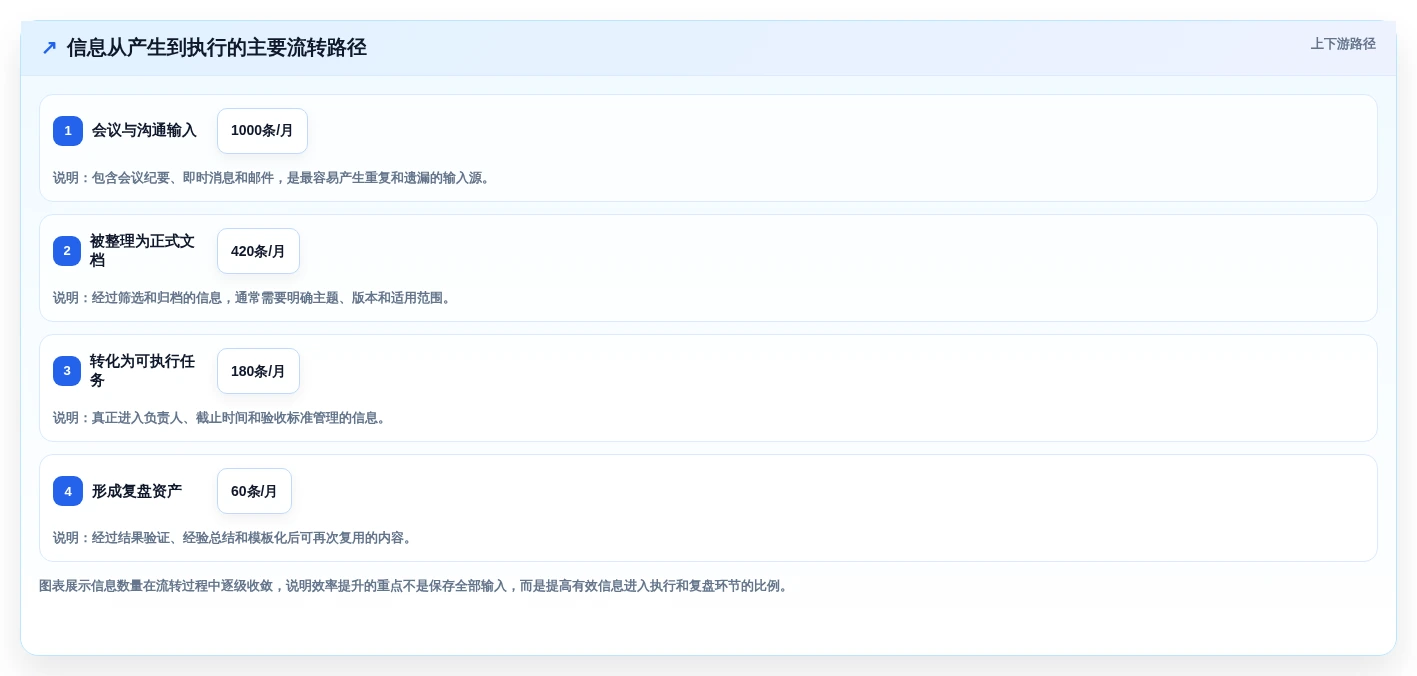Image resolution: width=1417 pixels, height=676 pixels.
Task: Click the 1000条/月 value chip
Action: click(x=262, y=131)
